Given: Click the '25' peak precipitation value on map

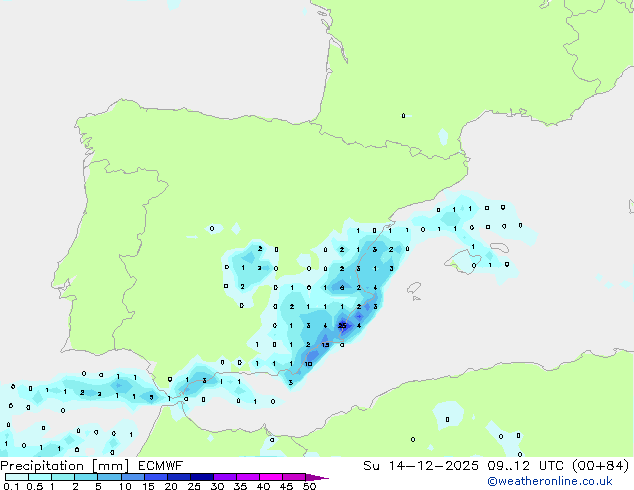Looking at the screenshot, I should pyautogui.click(x=342, y=325).
